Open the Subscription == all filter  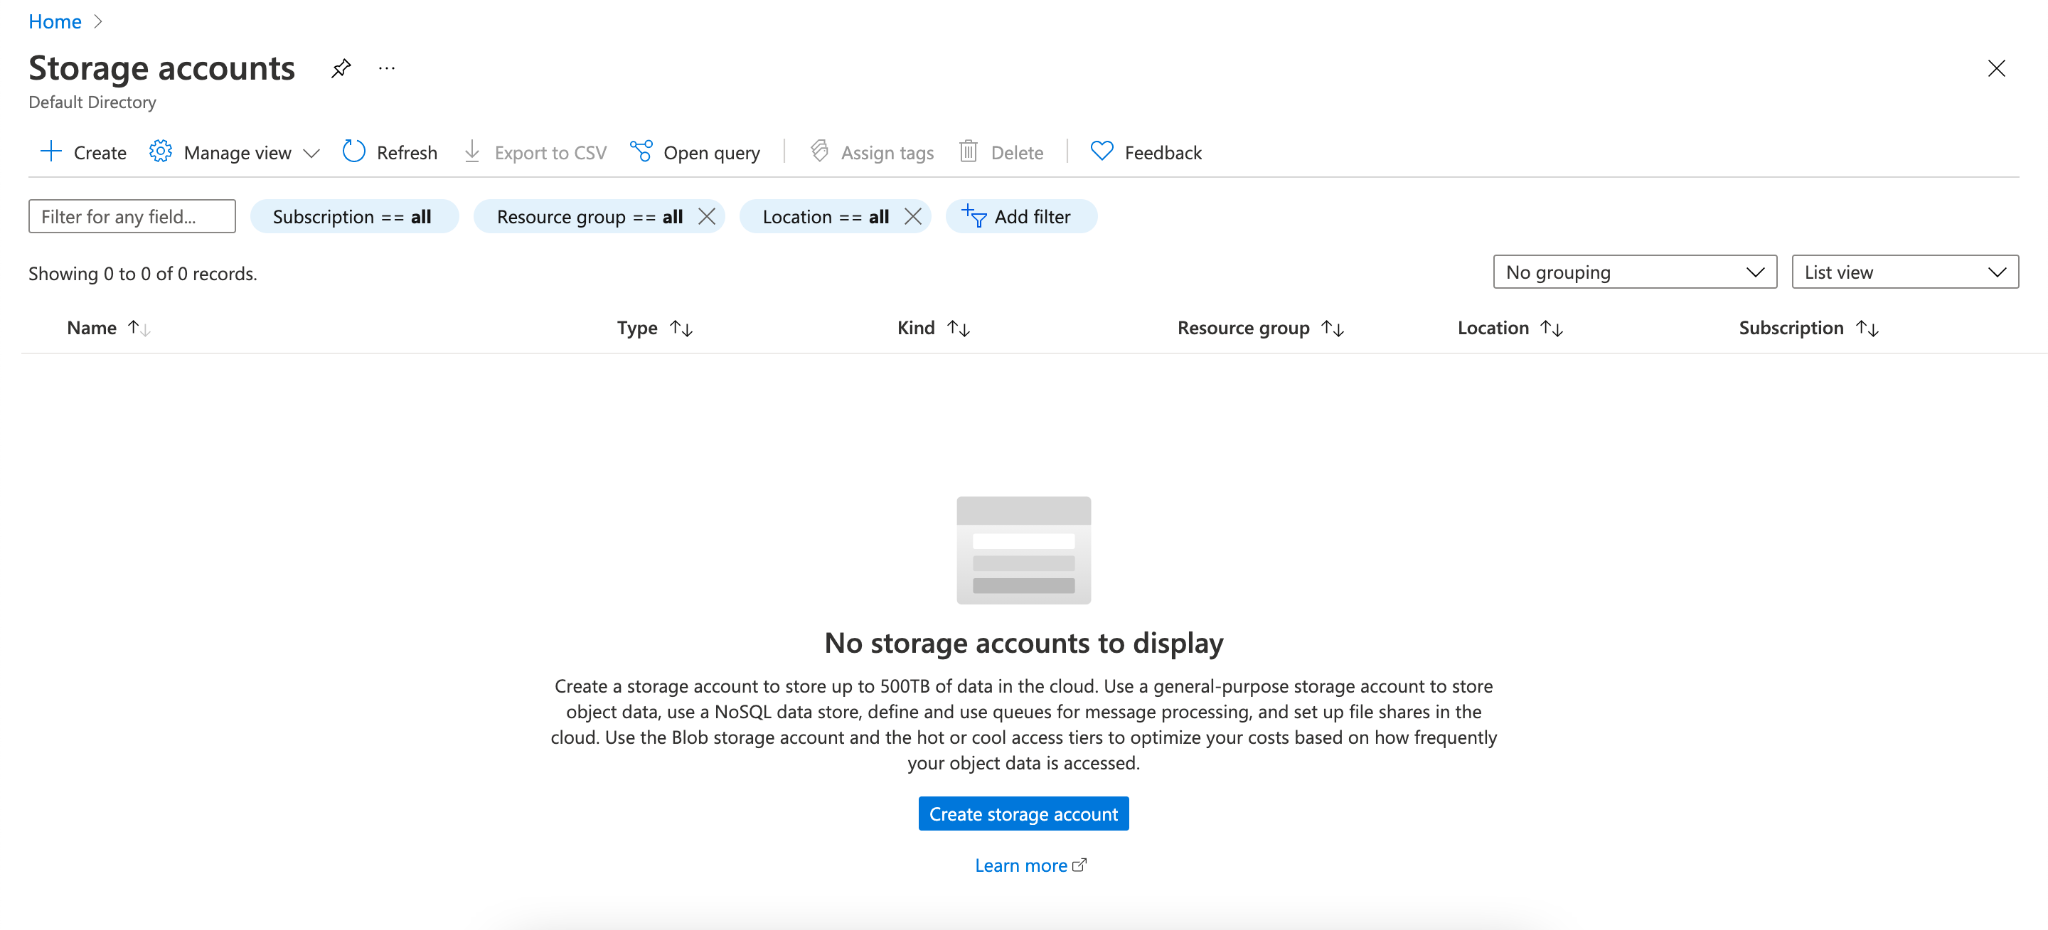coord(353,217)
